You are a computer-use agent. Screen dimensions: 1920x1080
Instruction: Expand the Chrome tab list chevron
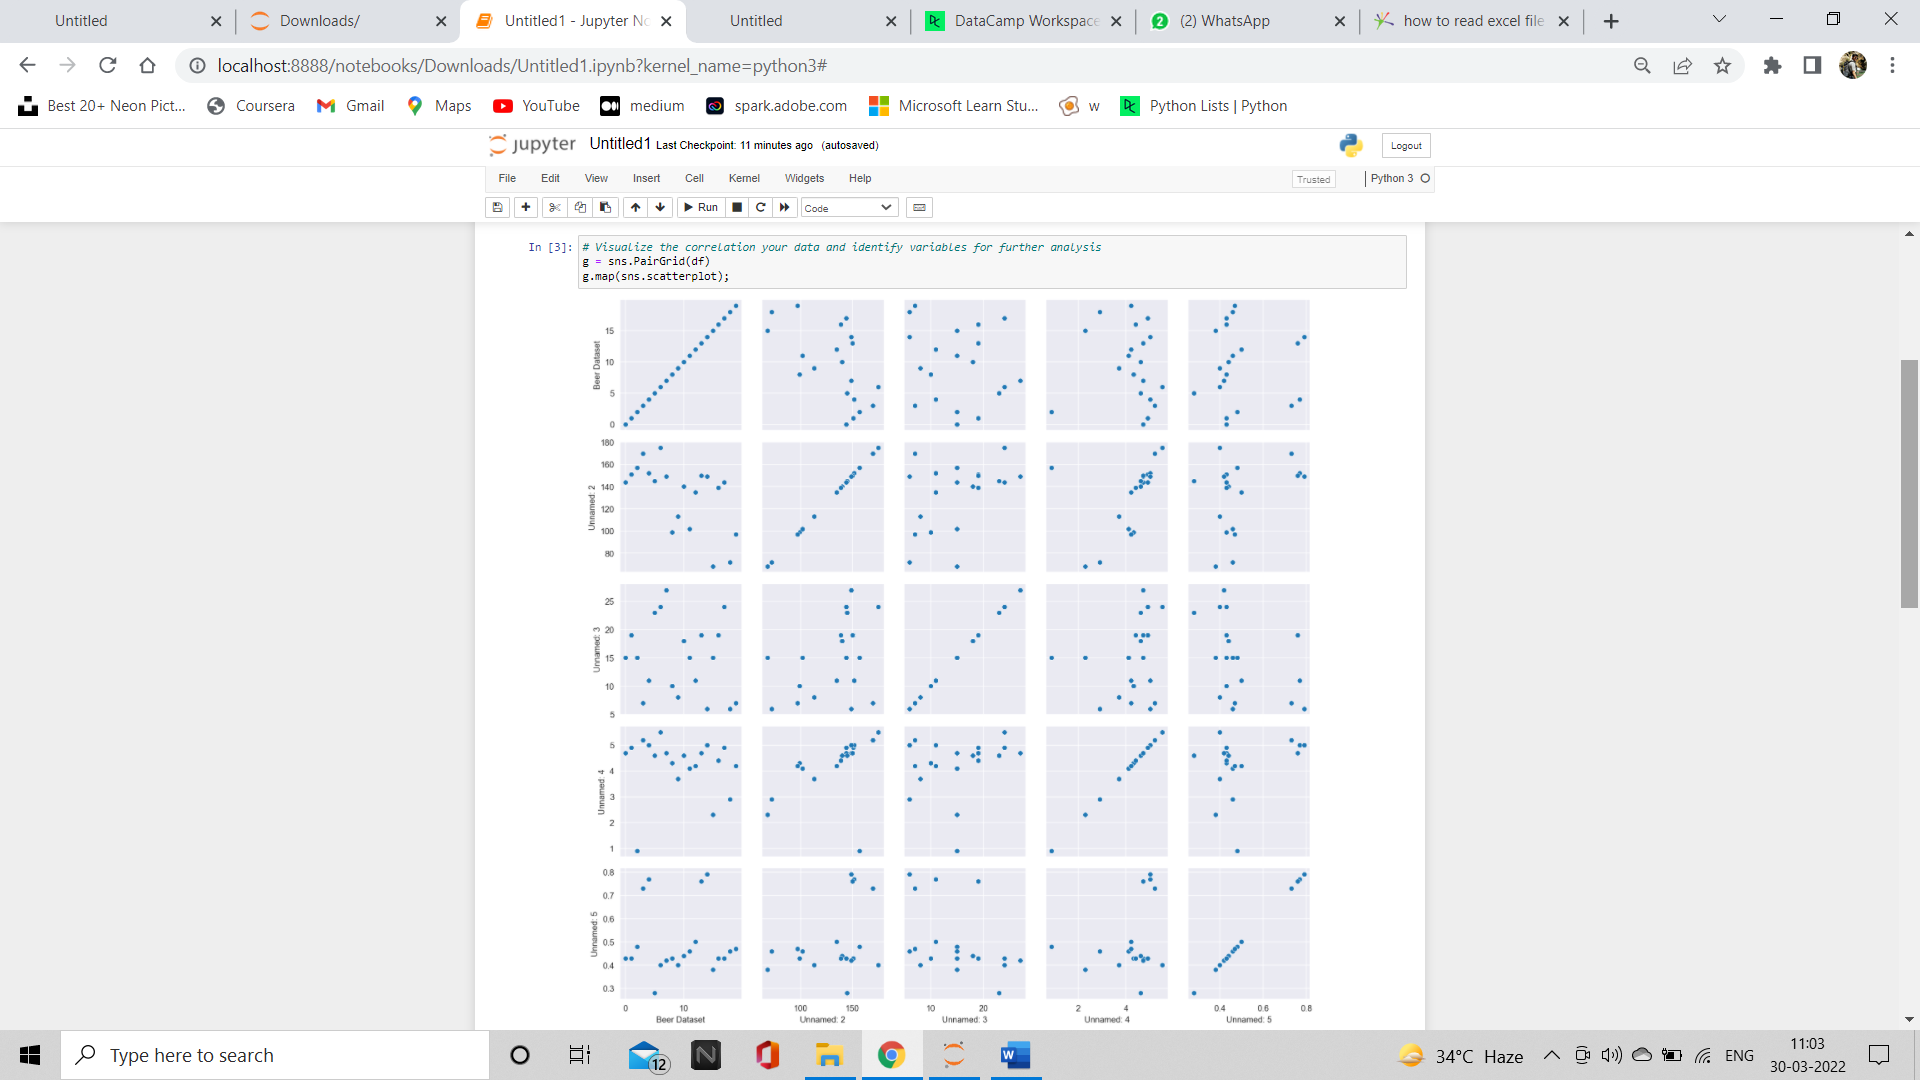pyautogui.click(x=1719, y=19)
